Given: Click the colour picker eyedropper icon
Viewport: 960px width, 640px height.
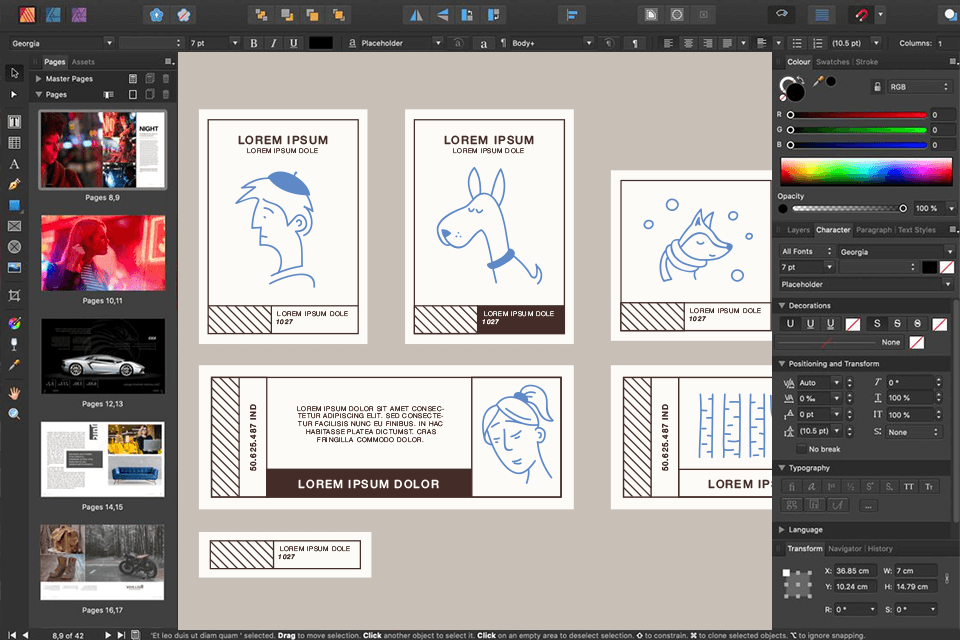Looking at the screenshot, I should click(x=819, y=82).
